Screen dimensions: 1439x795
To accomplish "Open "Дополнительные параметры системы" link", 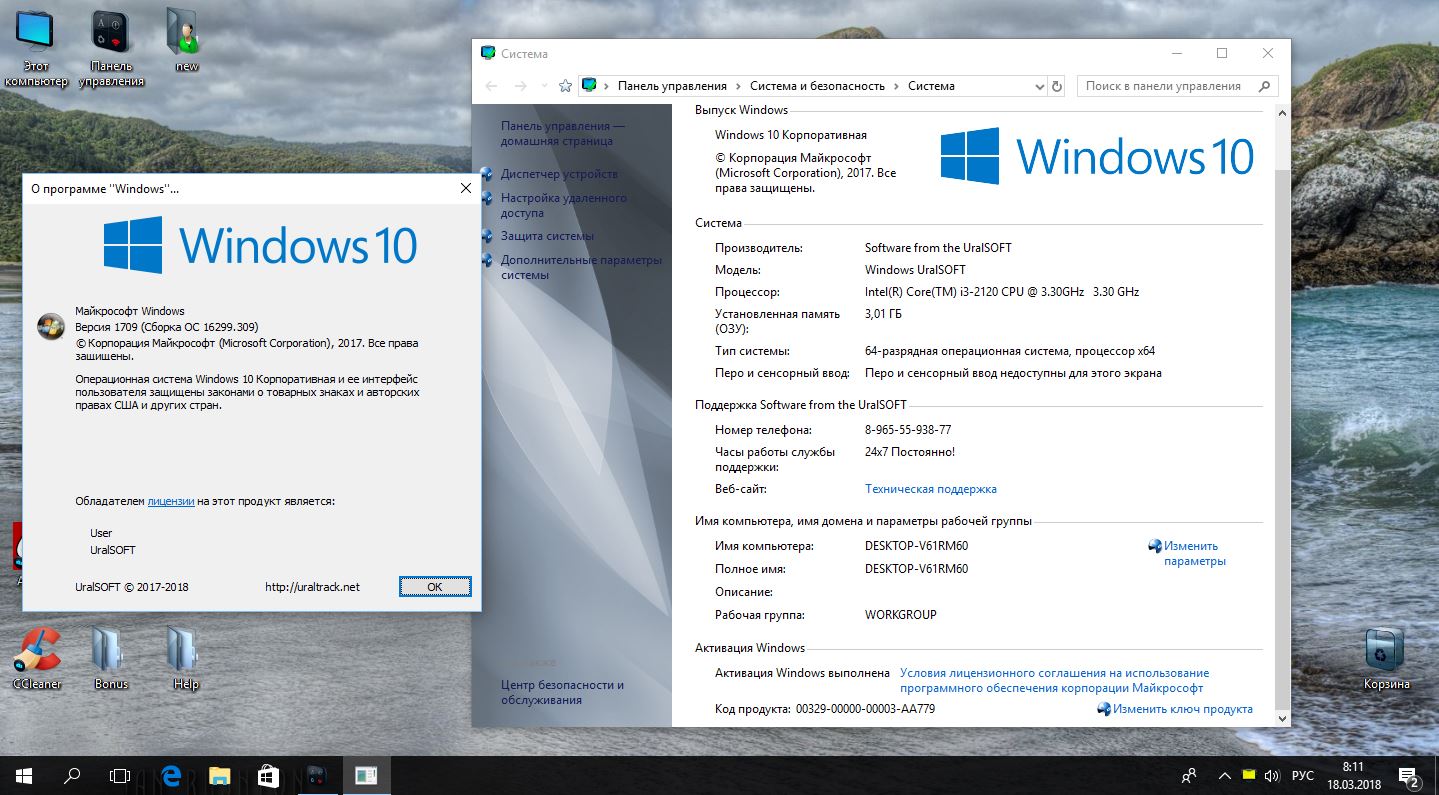I will tap(581, 267).
